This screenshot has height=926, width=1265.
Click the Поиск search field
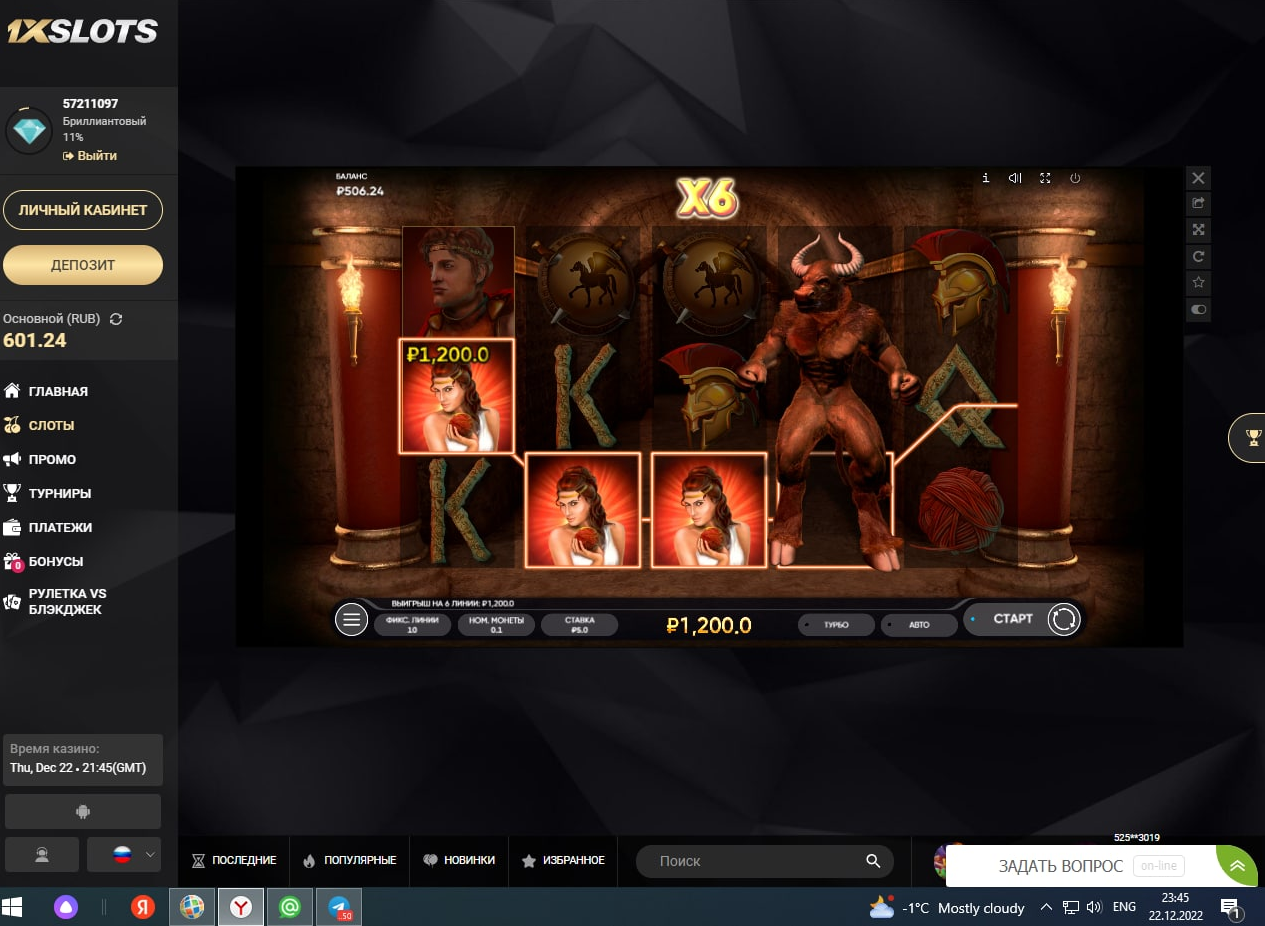click(x=765, y=861)
